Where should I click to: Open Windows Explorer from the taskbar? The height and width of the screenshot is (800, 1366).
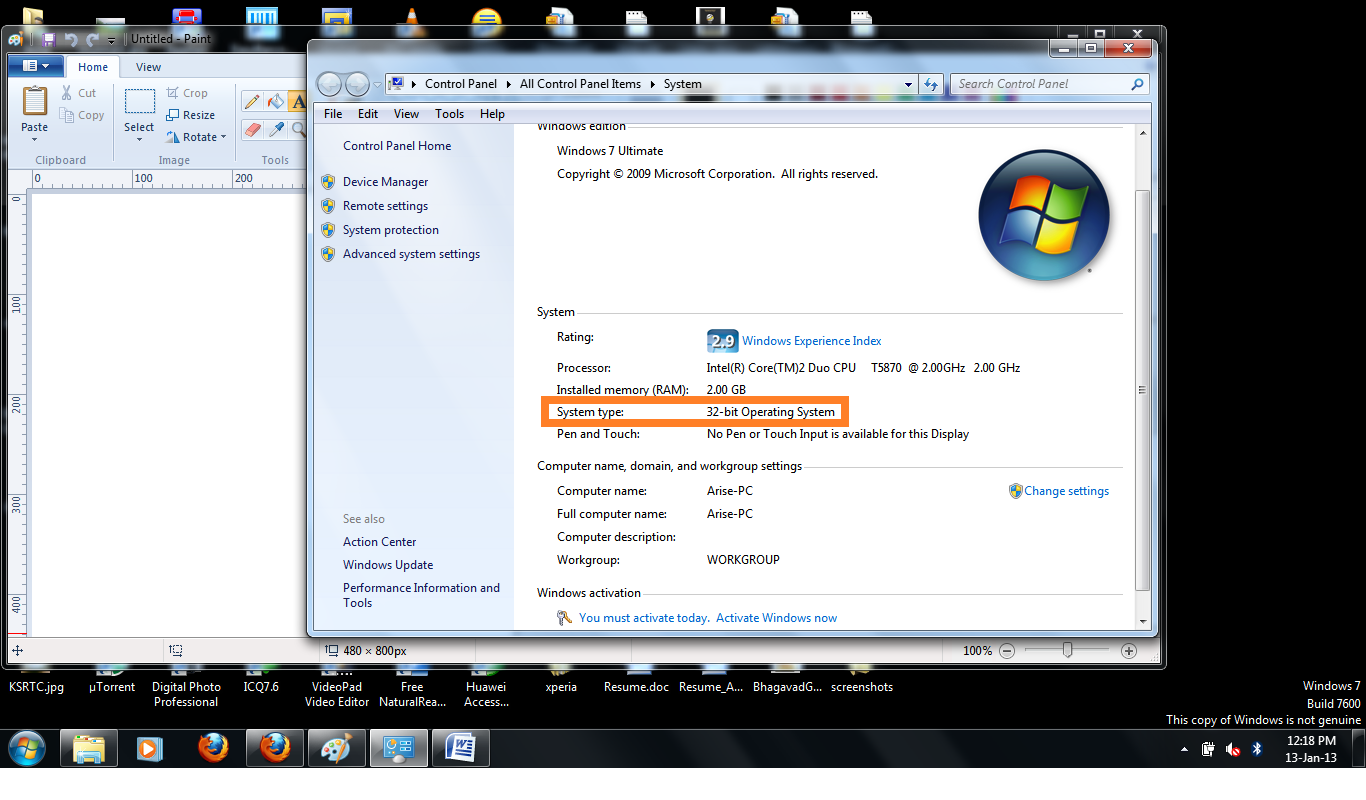point(89,748)
